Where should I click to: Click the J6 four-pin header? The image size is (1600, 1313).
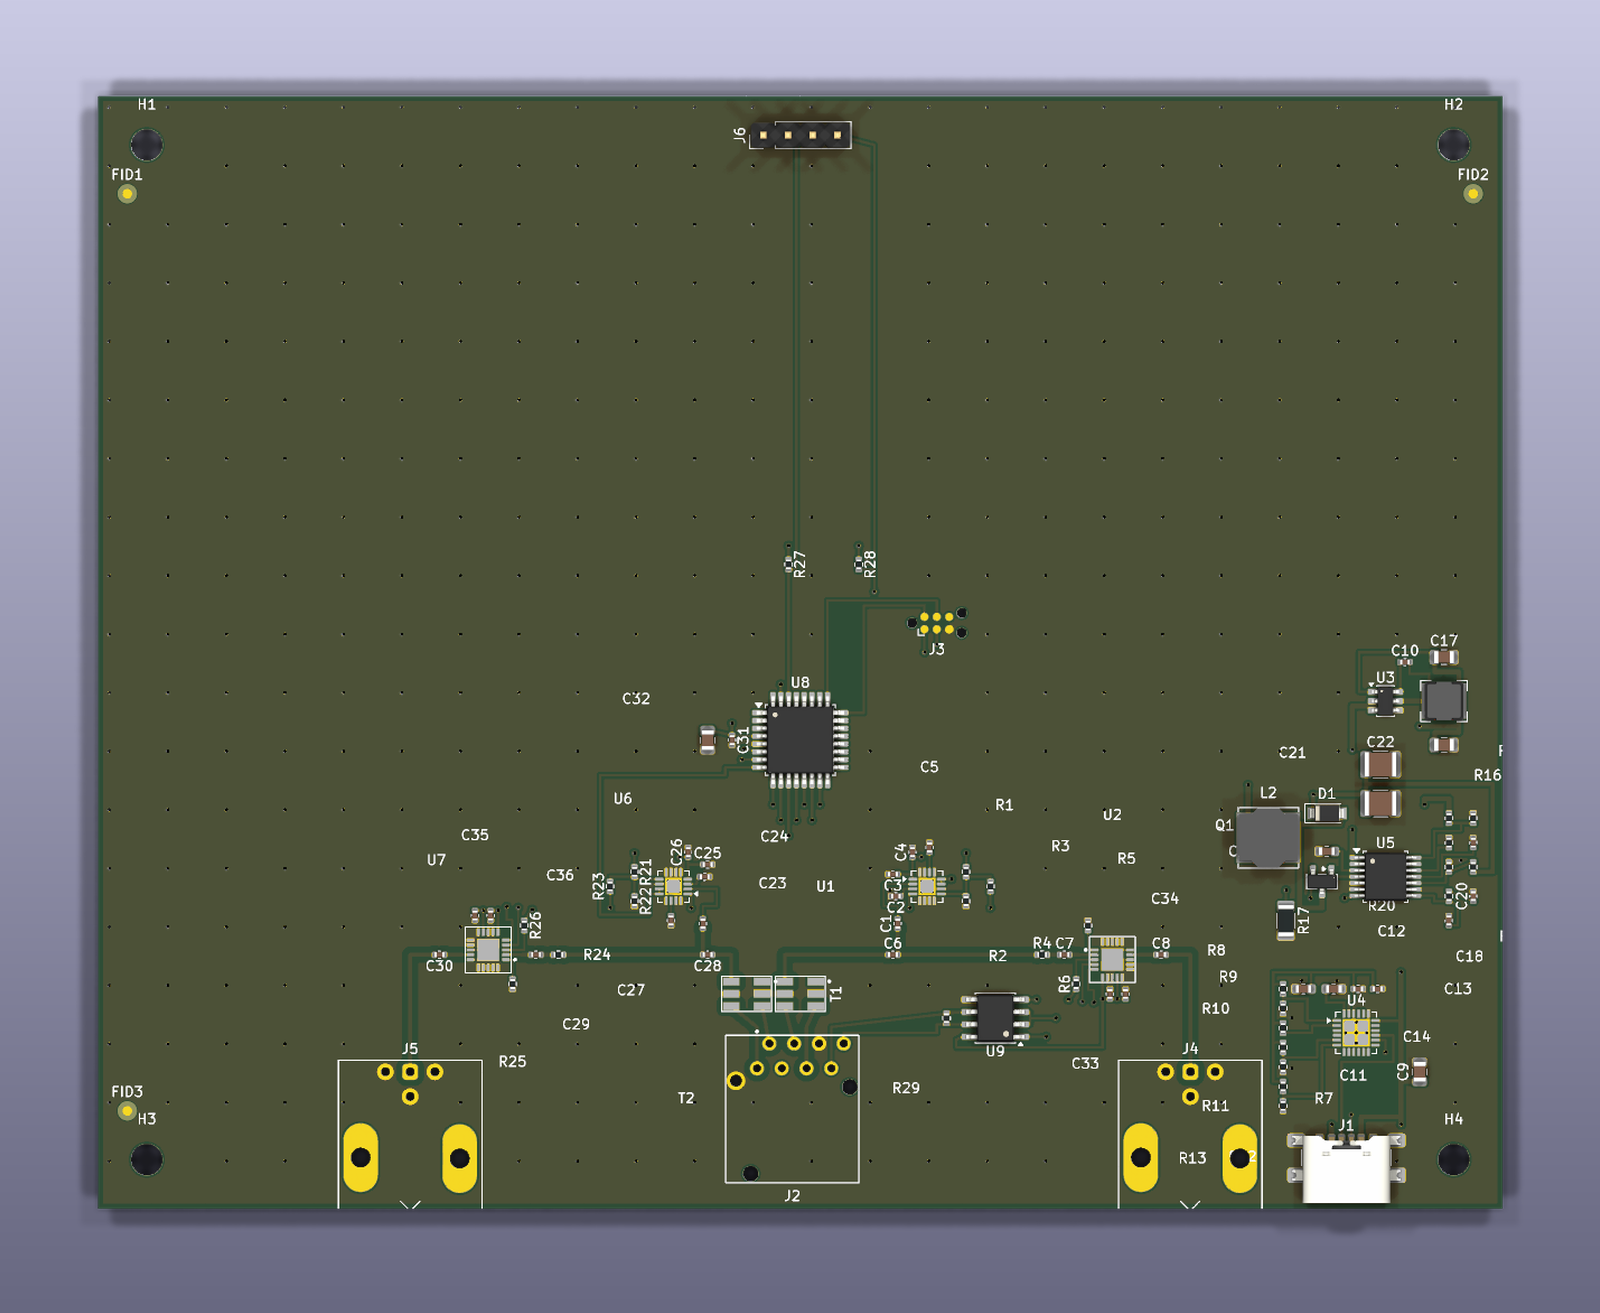(x=800, y=135)
